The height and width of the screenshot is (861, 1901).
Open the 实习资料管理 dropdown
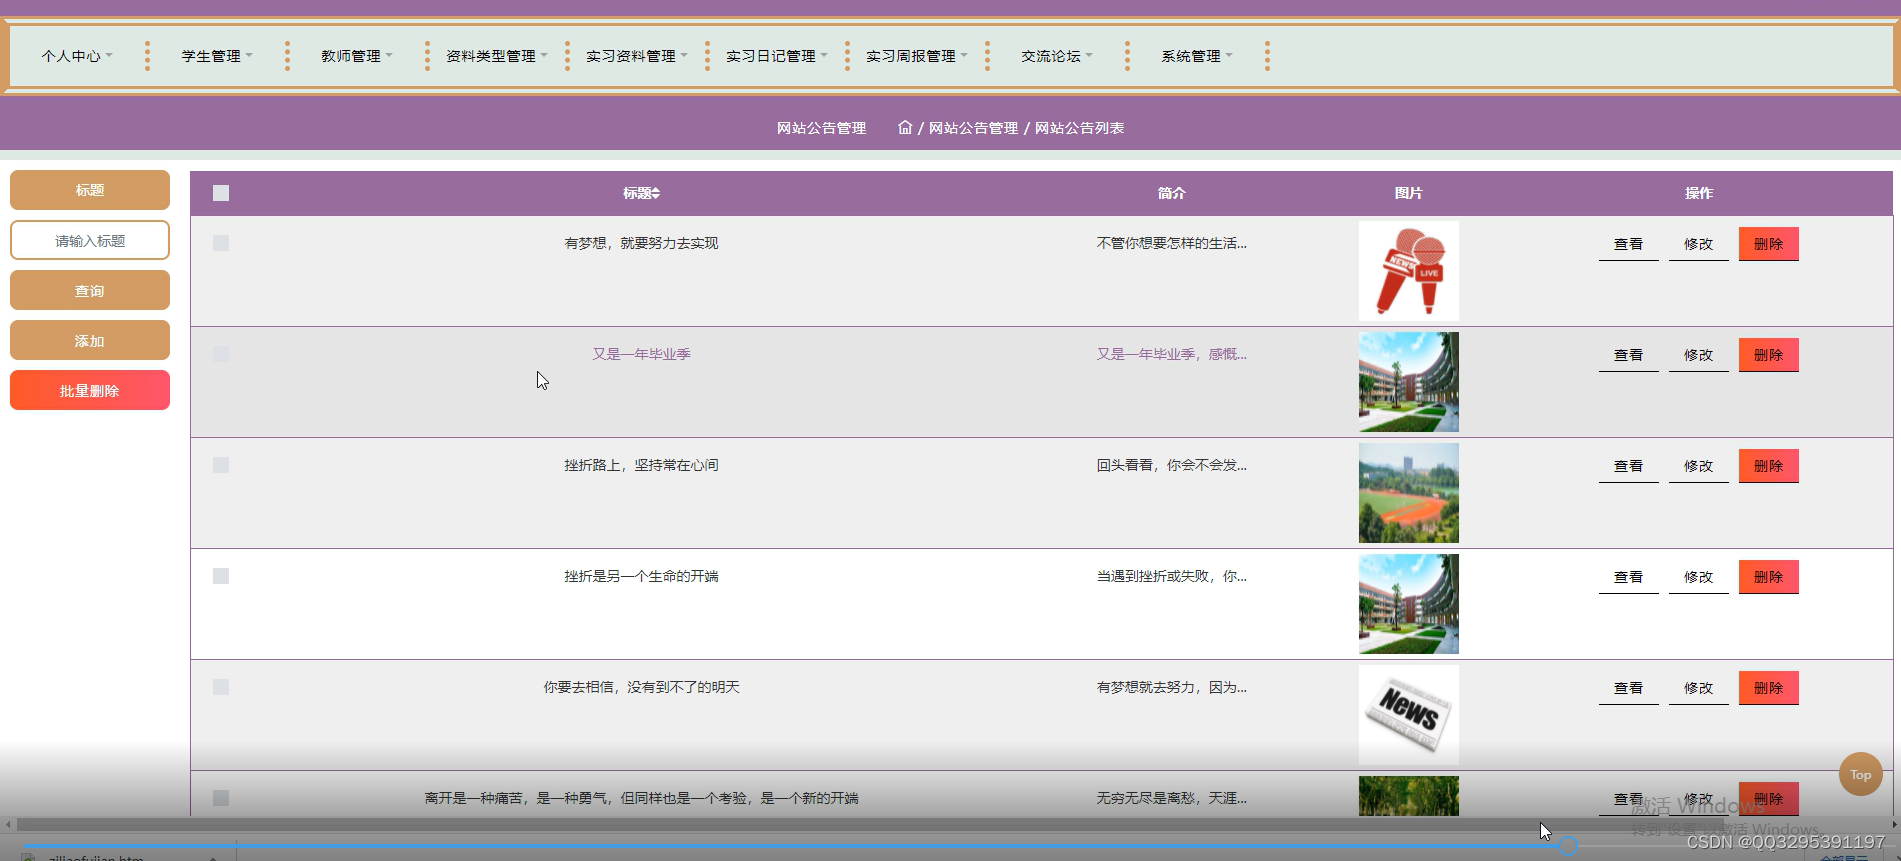(637, 56)
